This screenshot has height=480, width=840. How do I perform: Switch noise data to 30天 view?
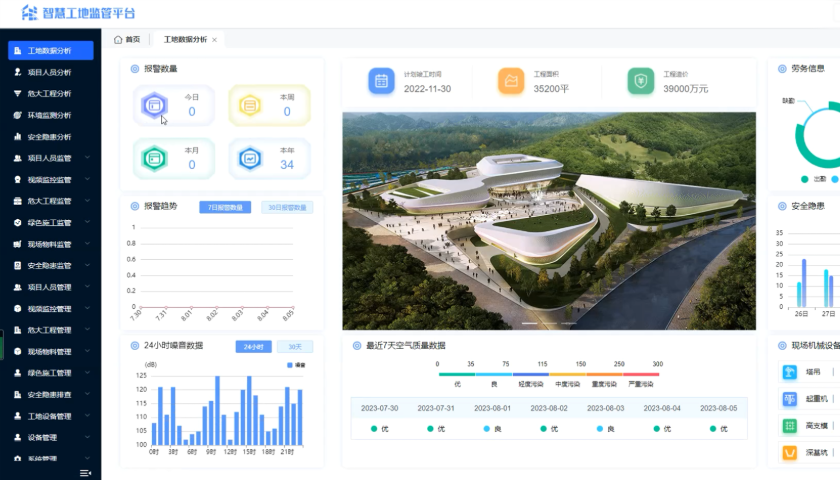(x=294, y=346)
